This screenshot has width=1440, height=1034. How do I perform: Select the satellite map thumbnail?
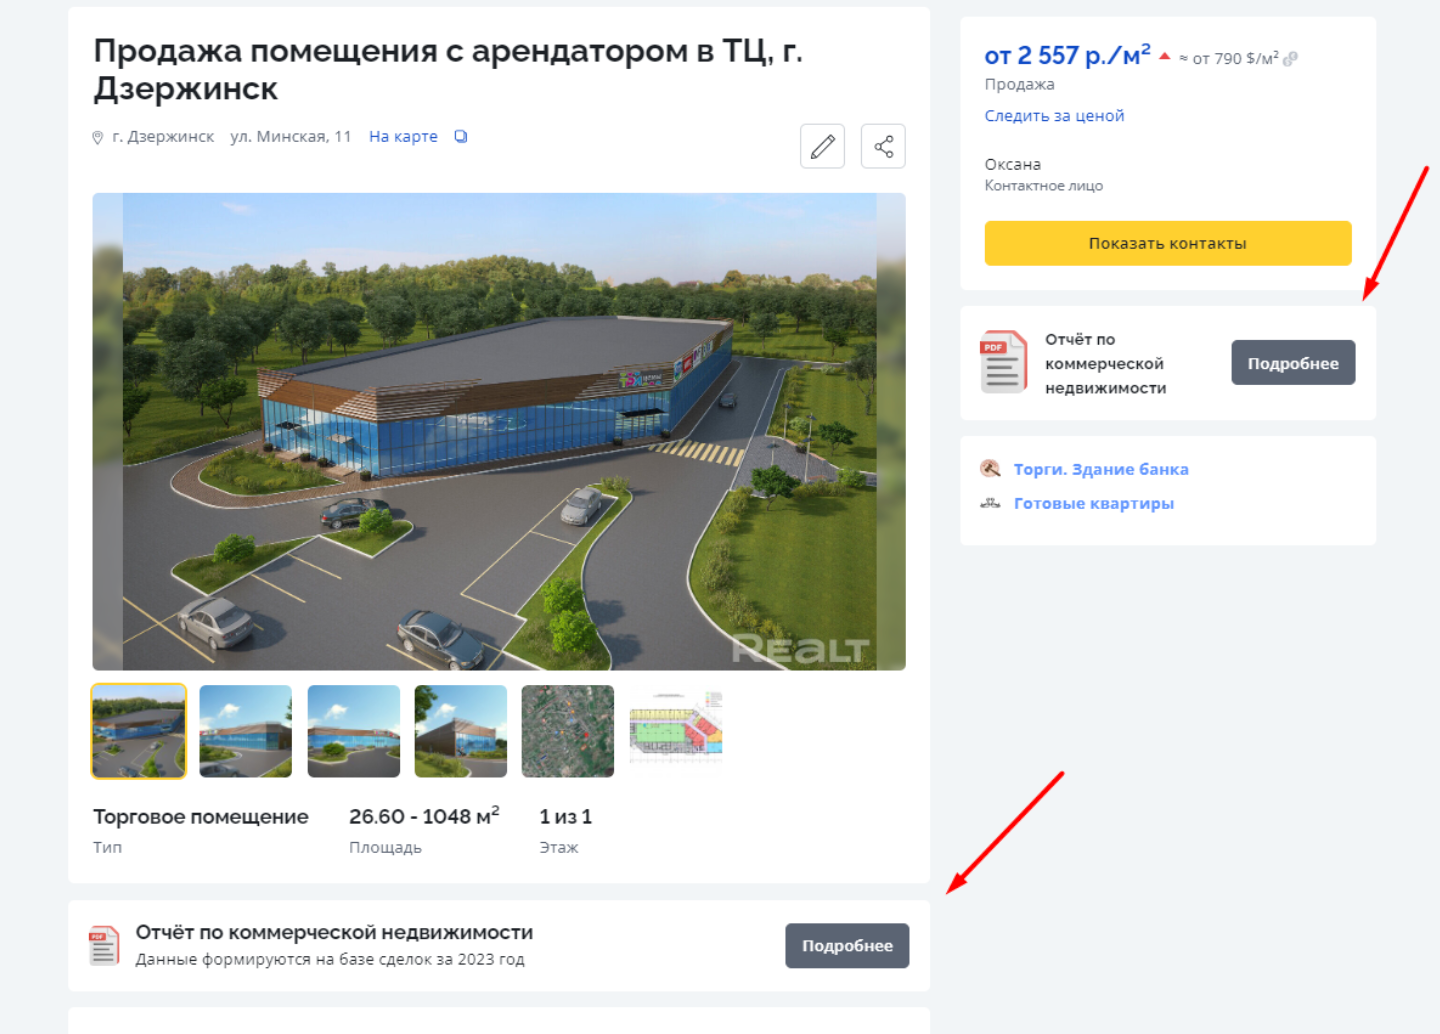pos(568,731)
